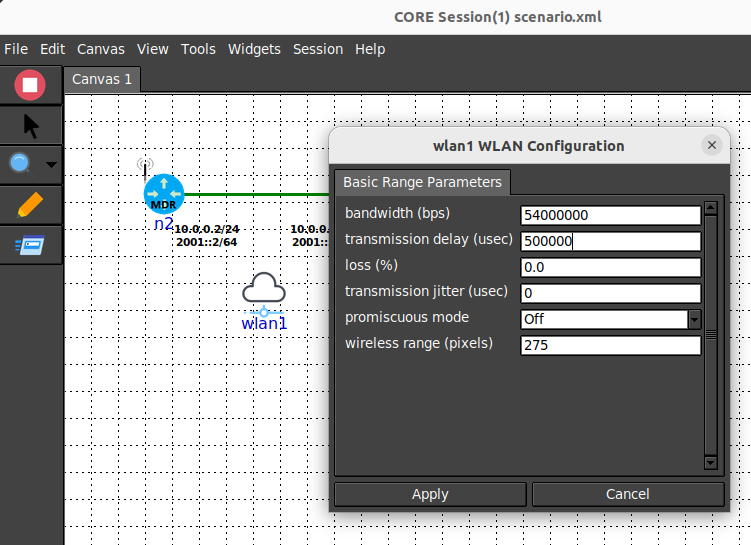
Task: Expand the magnifier tool dropdown arrow
Action: [x=51, y=165]
